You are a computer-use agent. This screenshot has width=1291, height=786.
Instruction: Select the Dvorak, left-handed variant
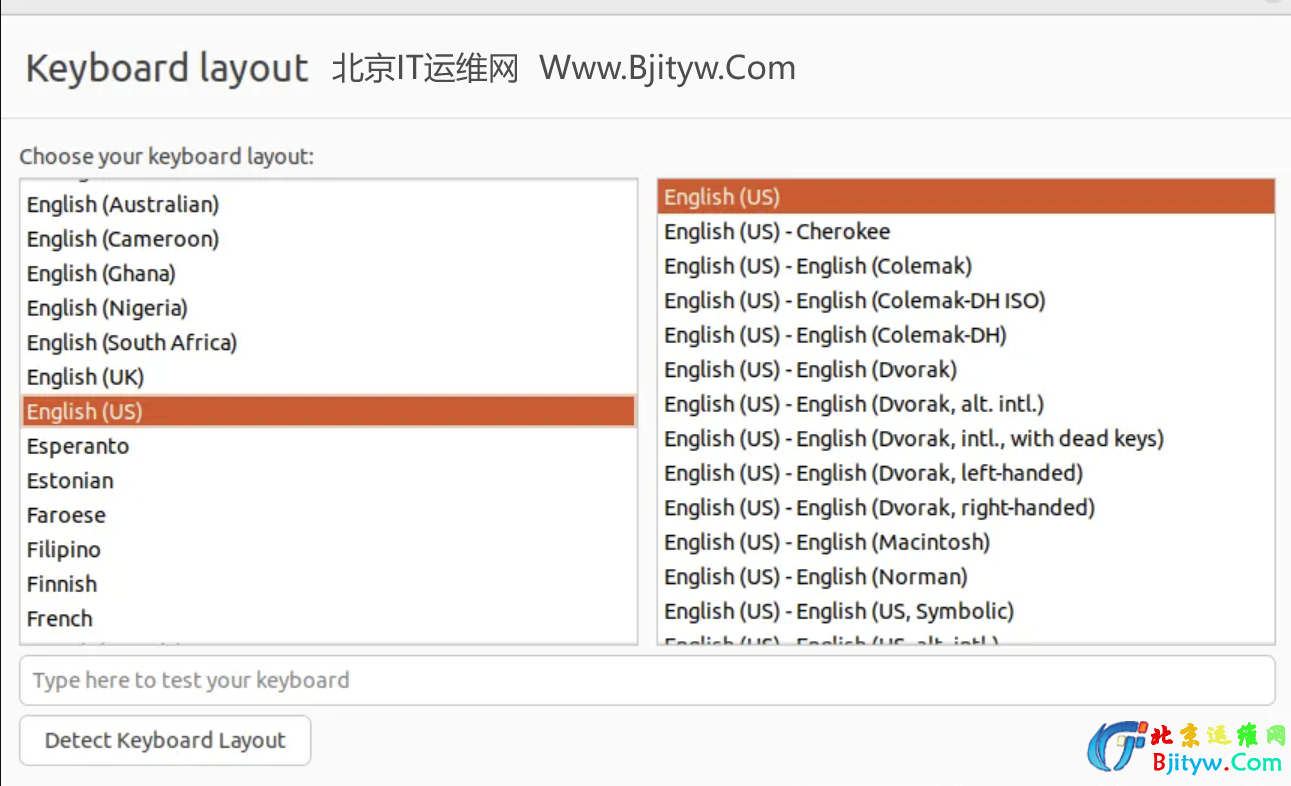[873, 473]
